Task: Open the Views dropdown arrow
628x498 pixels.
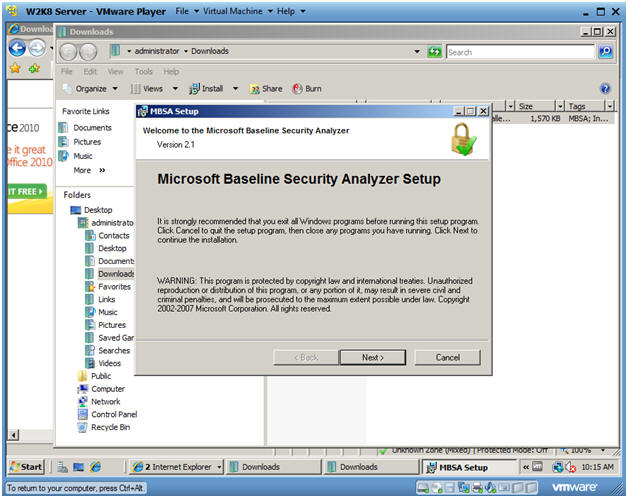Action: click(x=175, y=89)
